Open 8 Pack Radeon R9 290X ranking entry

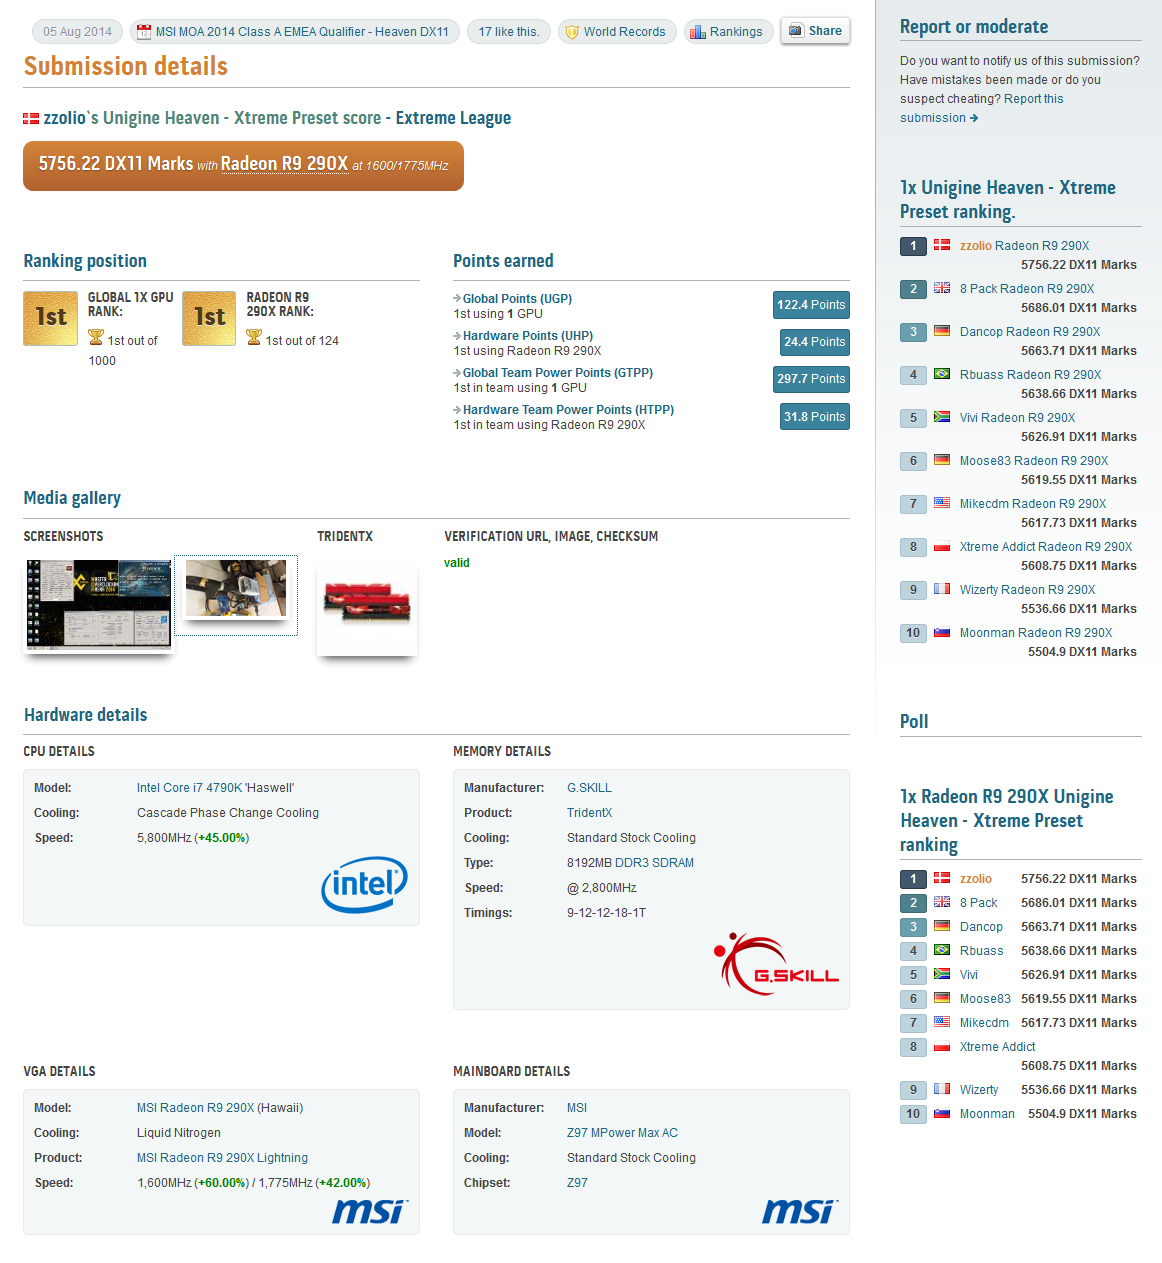pos(1027,289)
